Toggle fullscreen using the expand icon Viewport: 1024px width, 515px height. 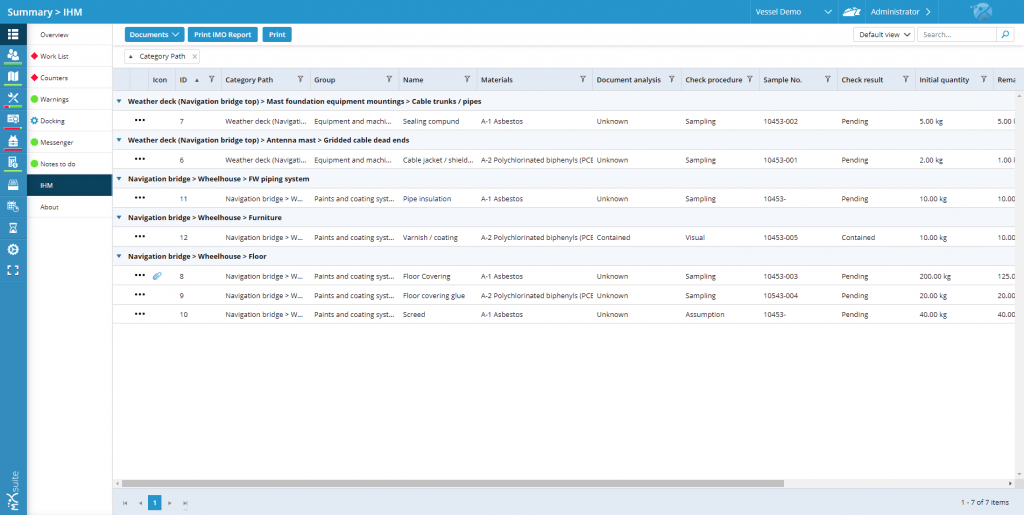point(13,270)
